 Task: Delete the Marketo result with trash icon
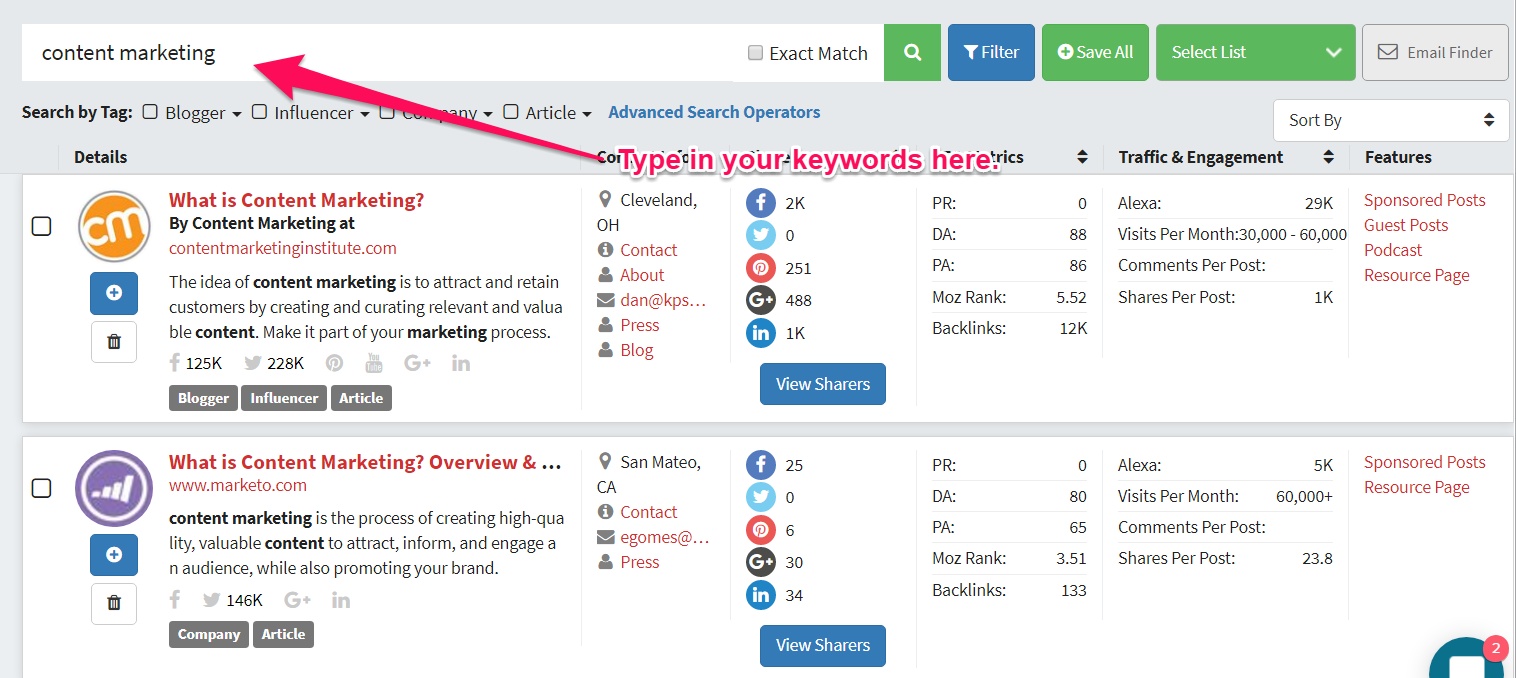coord(114,603)
